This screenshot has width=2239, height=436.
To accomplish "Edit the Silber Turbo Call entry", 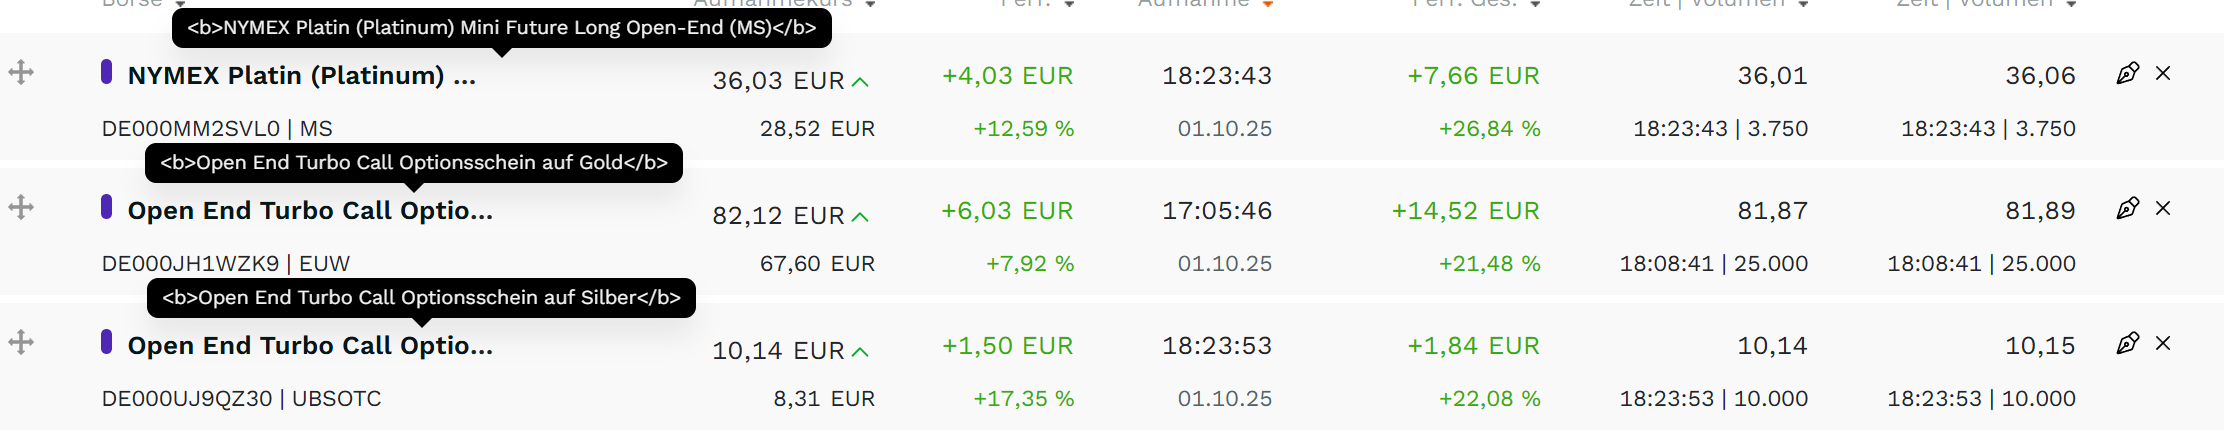I will 2127,343.
